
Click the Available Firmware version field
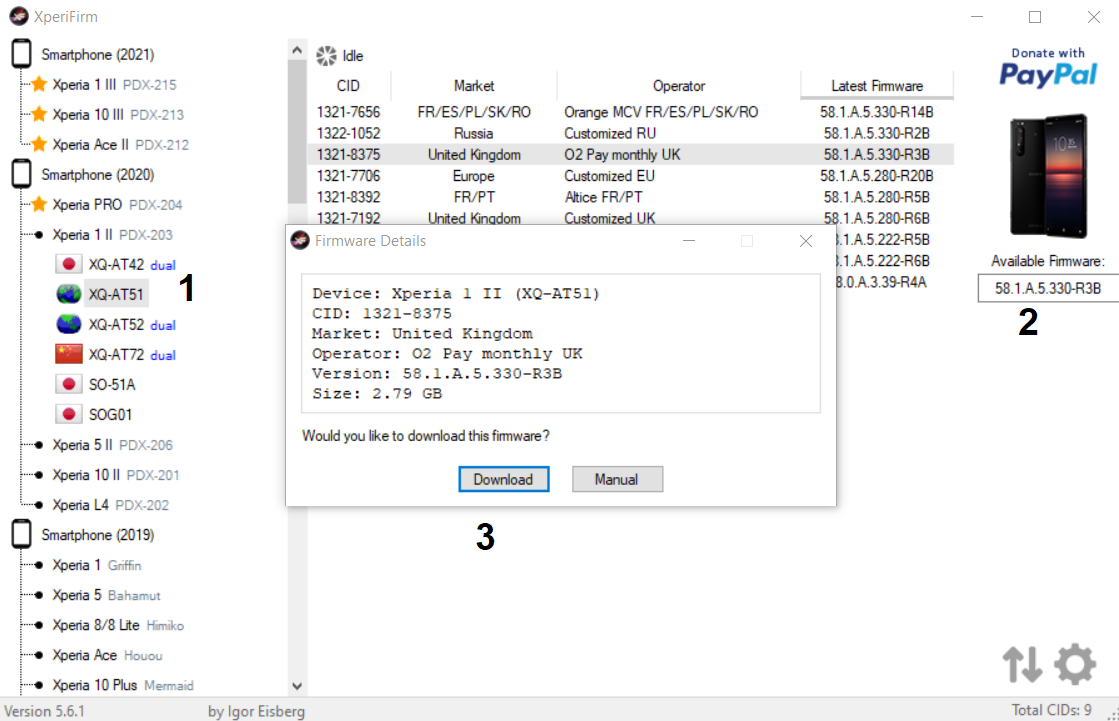1047,288
